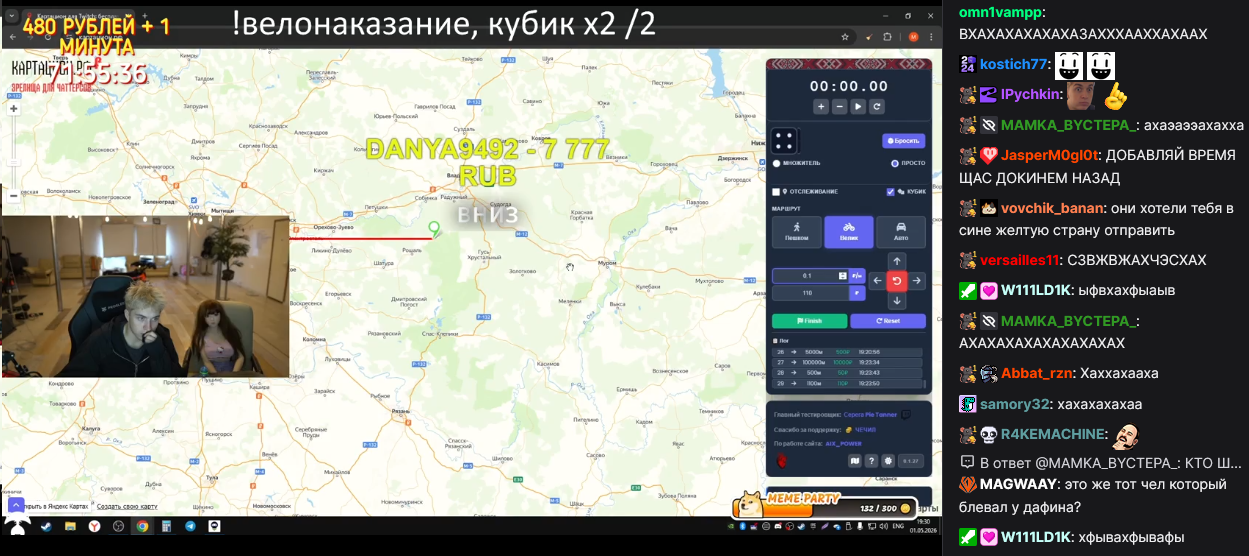Screen dimensions: 1249x556
Task: Click the purple ₽/км unit button
Action: pos(857,275)
